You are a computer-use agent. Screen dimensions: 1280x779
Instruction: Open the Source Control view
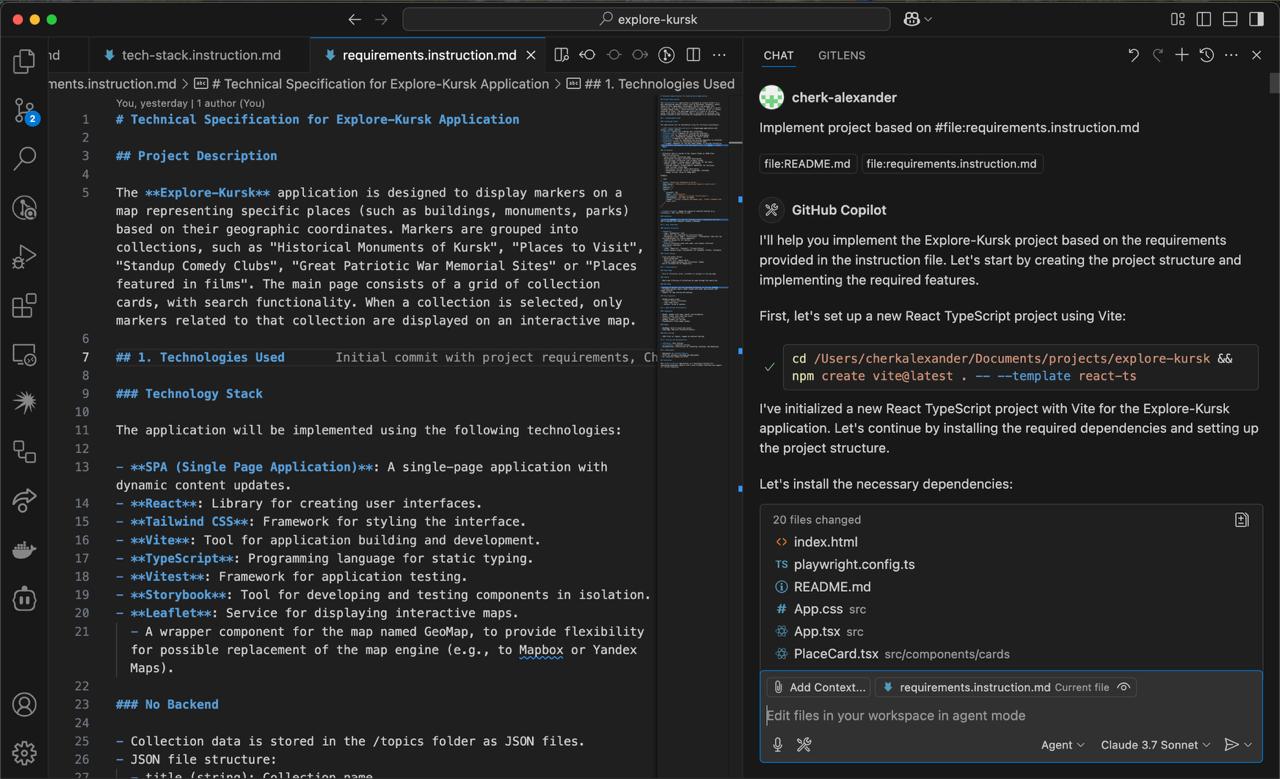tap(24, 110)
